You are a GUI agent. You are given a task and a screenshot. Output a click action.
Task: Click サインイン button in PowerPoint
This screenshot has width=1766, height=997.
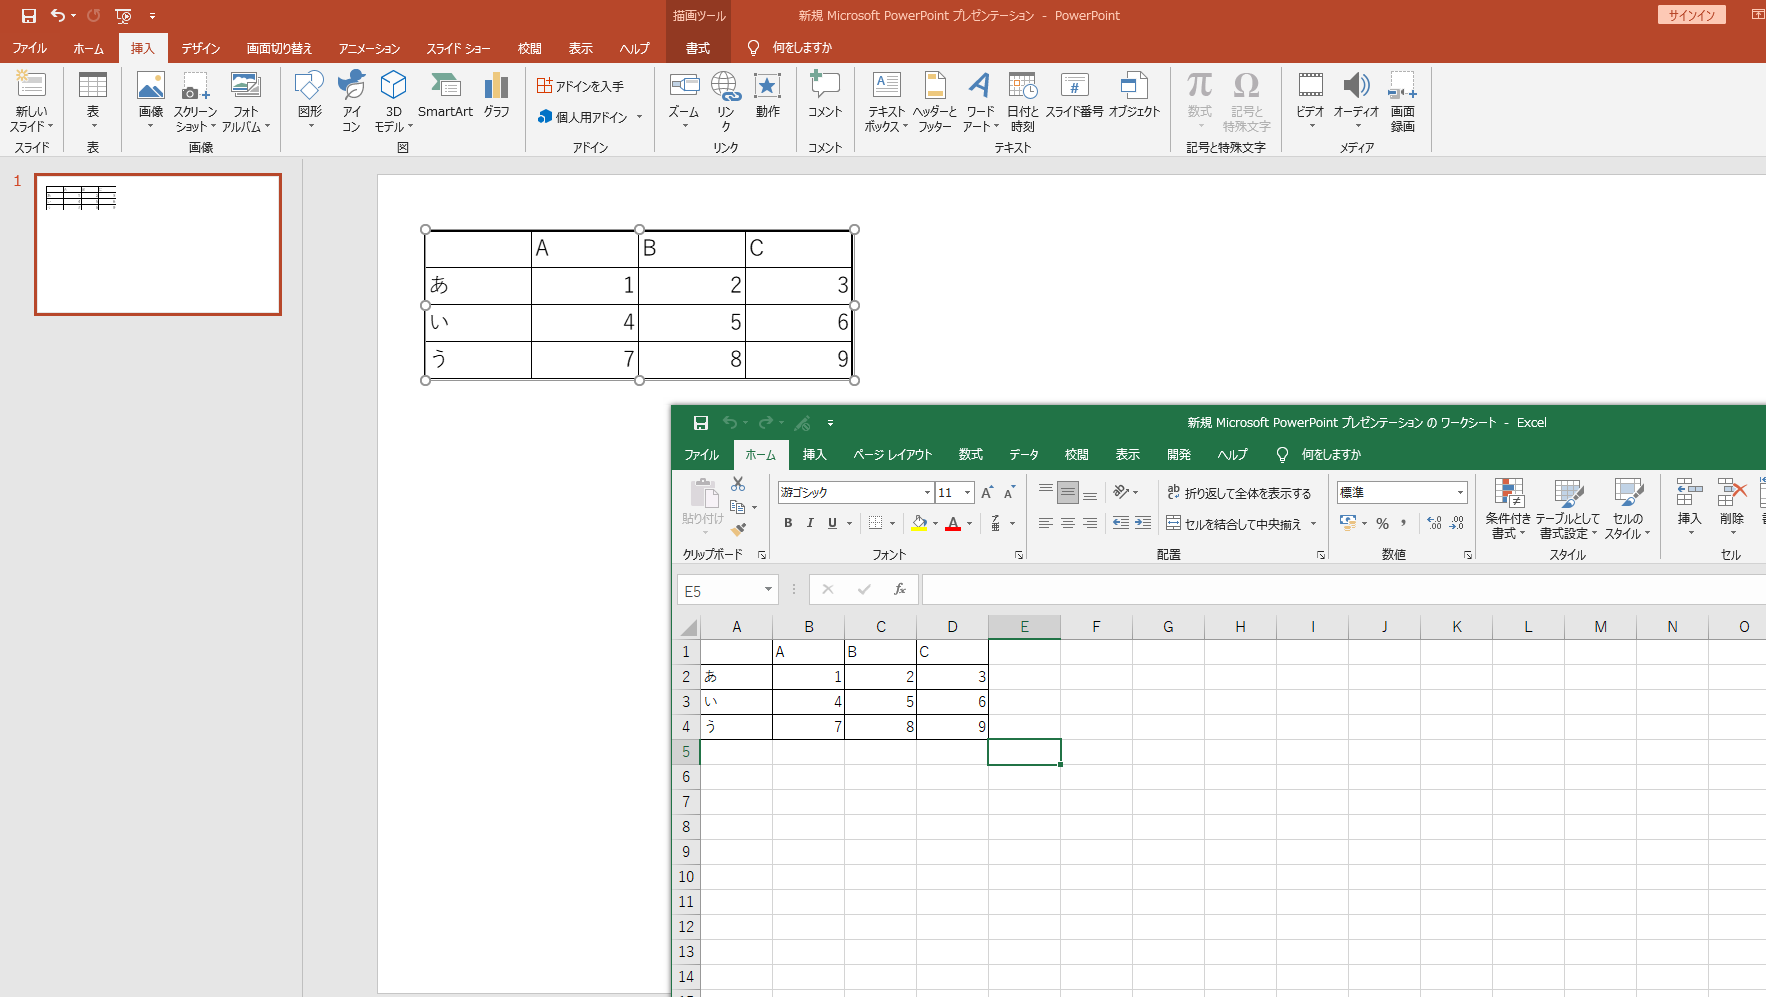click(1691, 15)
